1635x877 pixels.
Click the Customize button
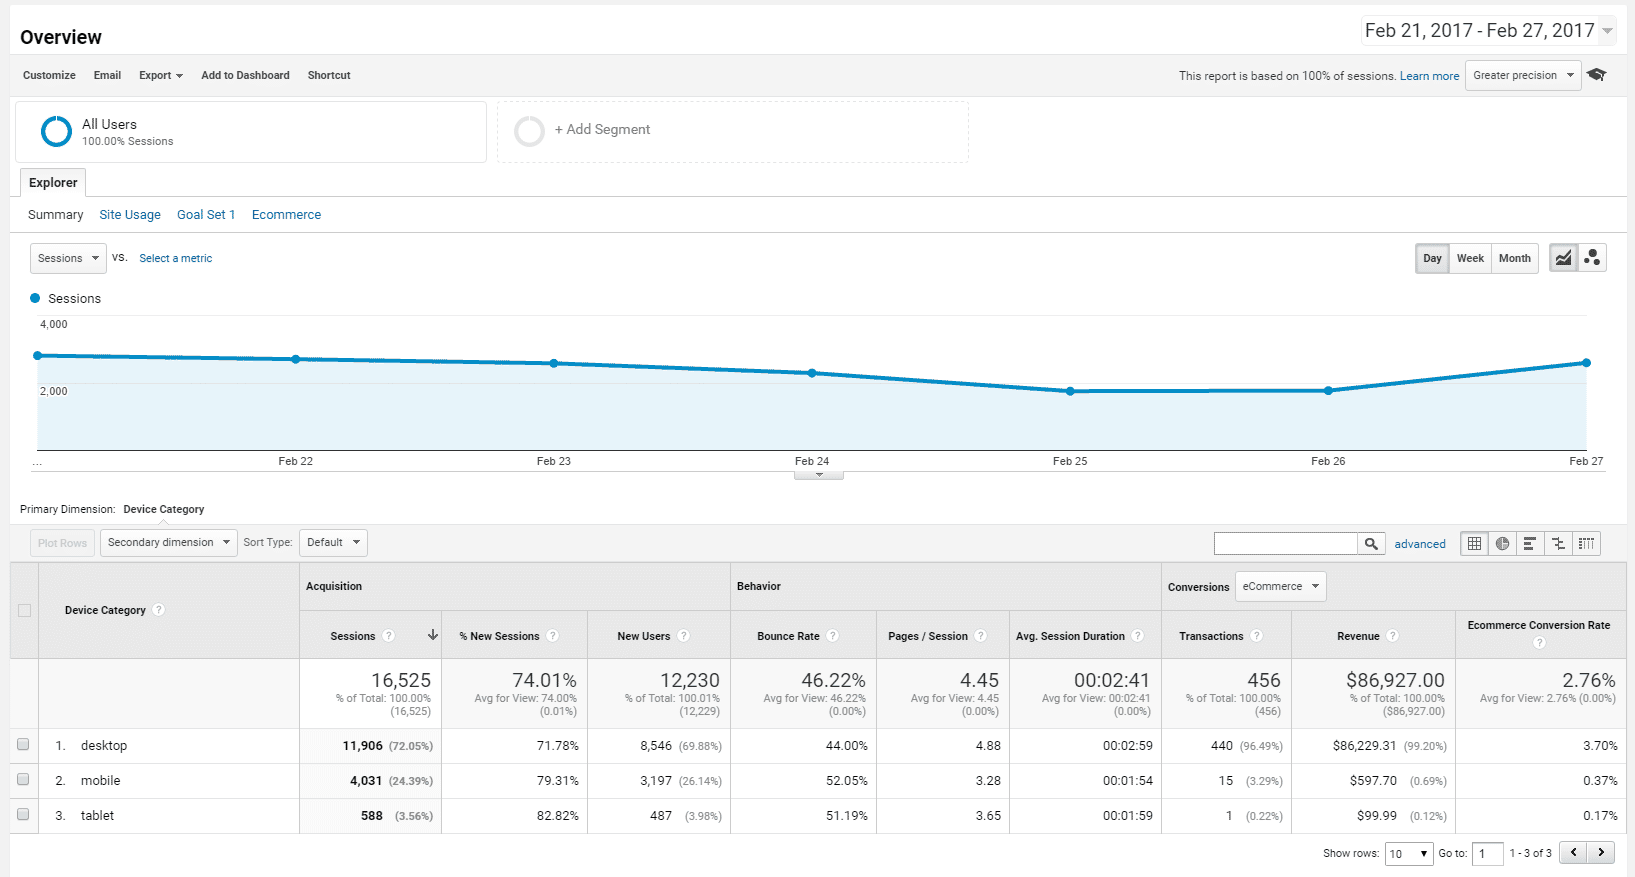pyautogui.click(x=49, y=75)
